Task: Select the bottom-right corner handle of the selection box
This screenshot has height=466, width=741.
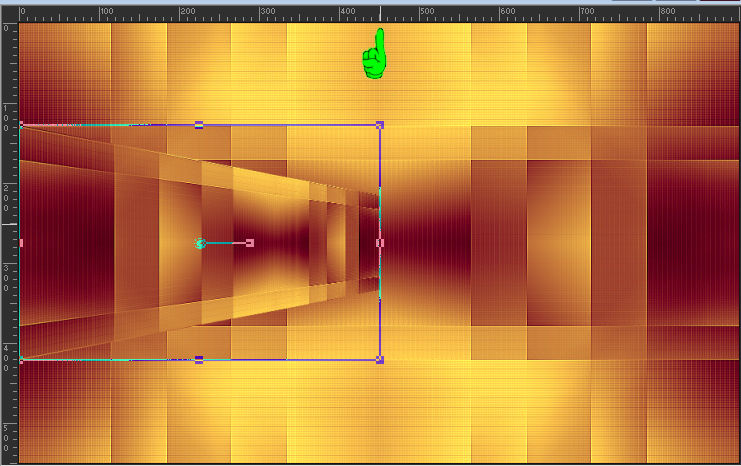Action: click(x=380, y=359)
